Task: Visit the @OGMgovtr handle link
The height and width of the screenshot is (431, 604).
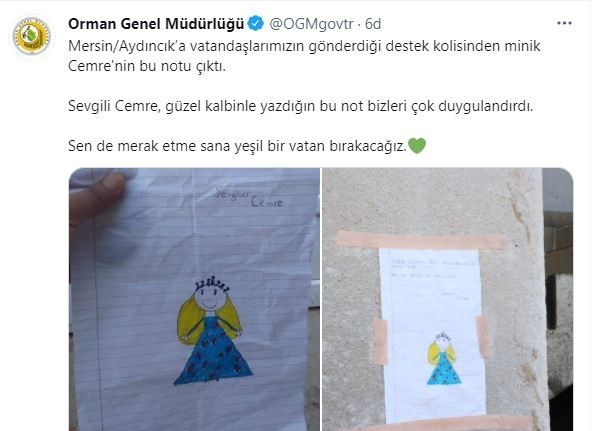Action: point(311,24)
